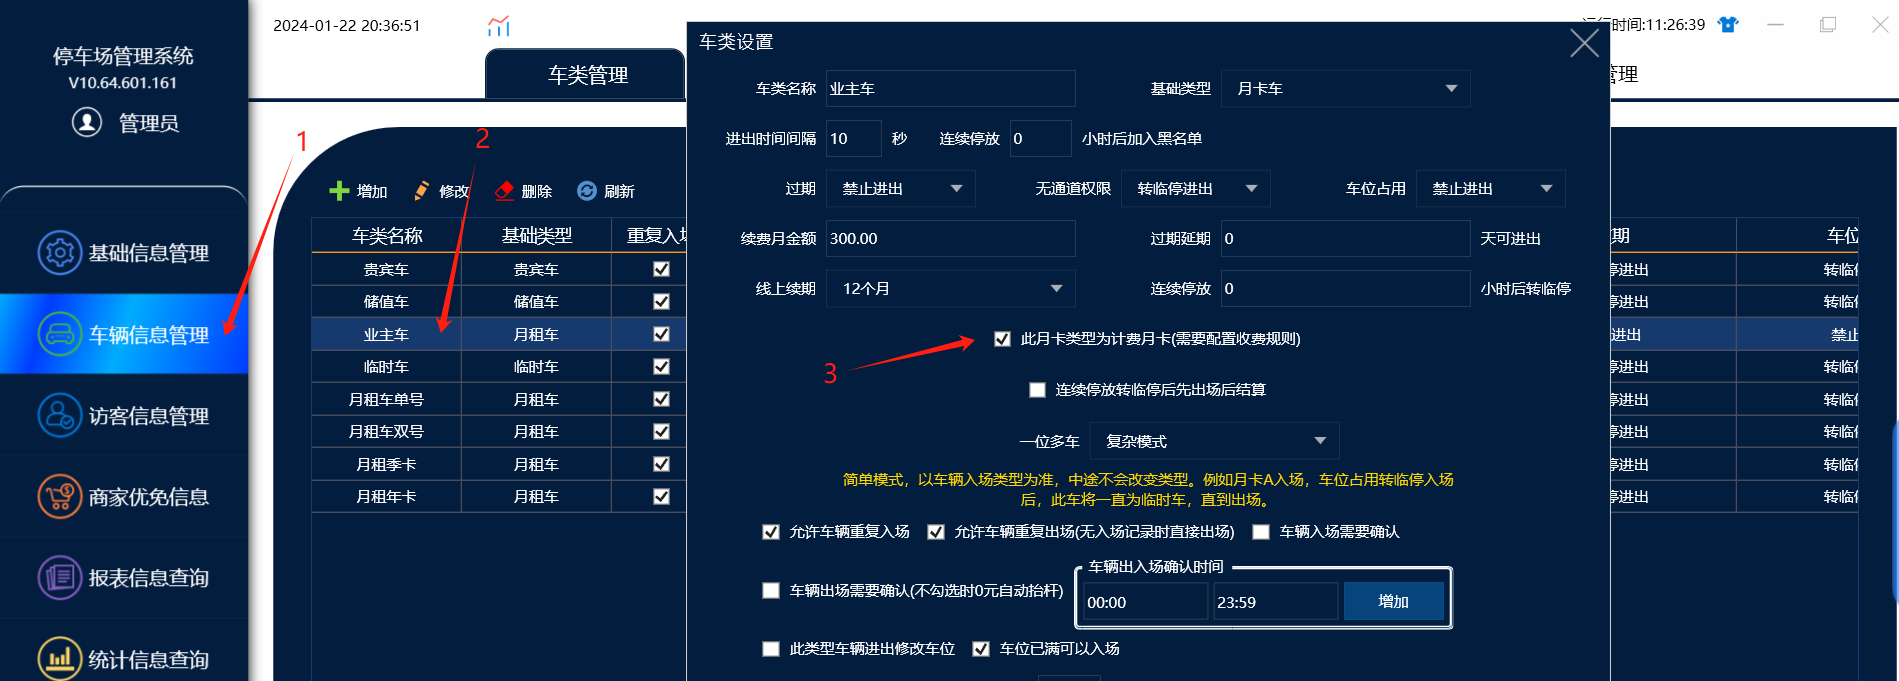Viewport: 1899px width, 681px height.
Task: Toggle 重复入场 checkbox in 临时车 row
Action: click(661, 367)
